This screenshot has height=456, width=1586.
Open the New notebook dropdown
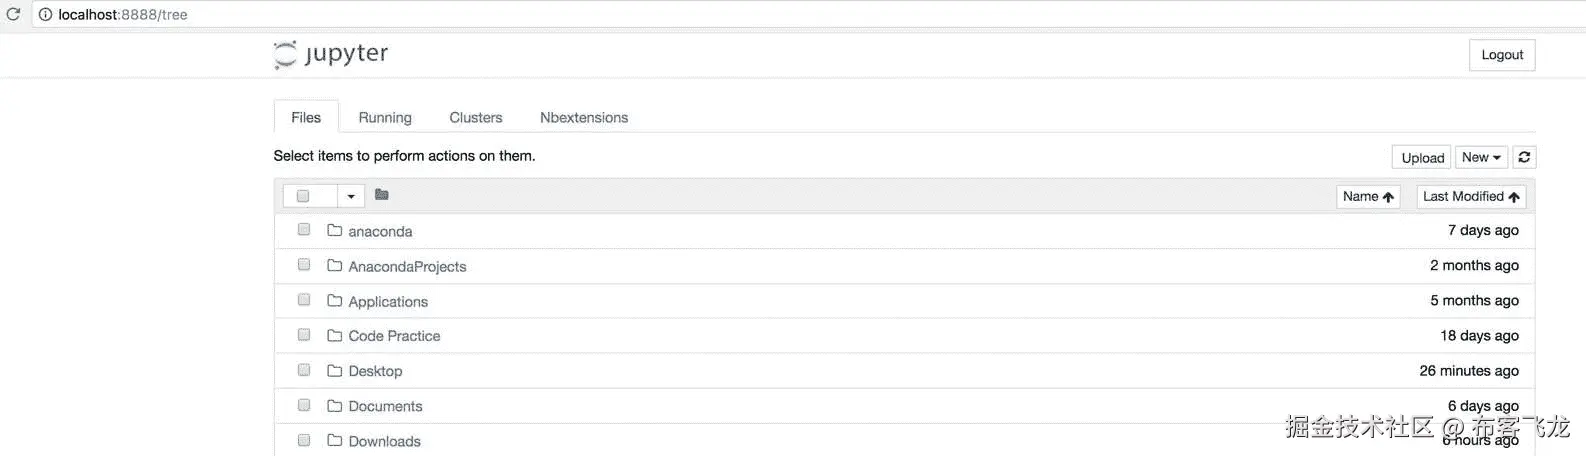pyautogui.click(x=1480, y=157)
